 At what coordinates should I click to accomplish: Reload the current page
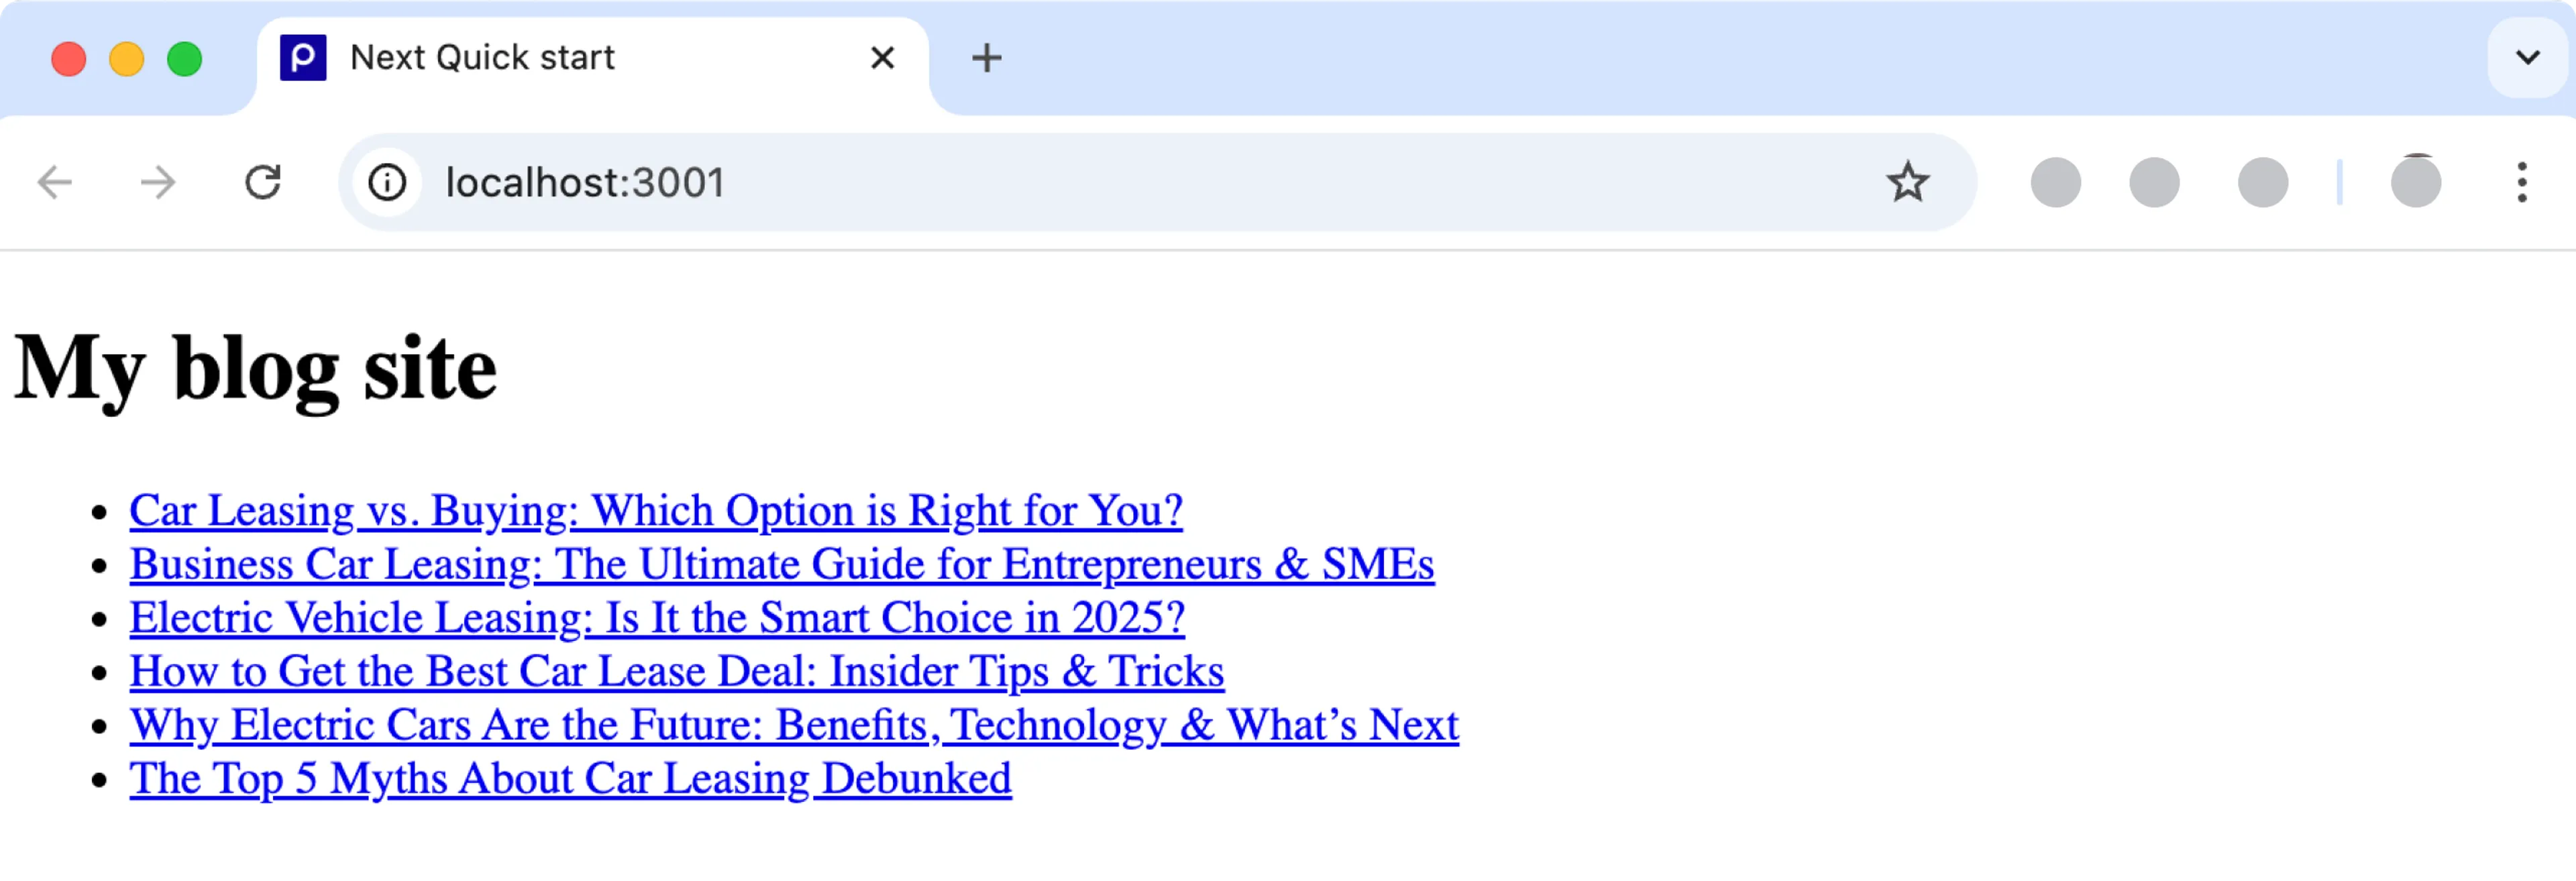(x=263, y=181)
